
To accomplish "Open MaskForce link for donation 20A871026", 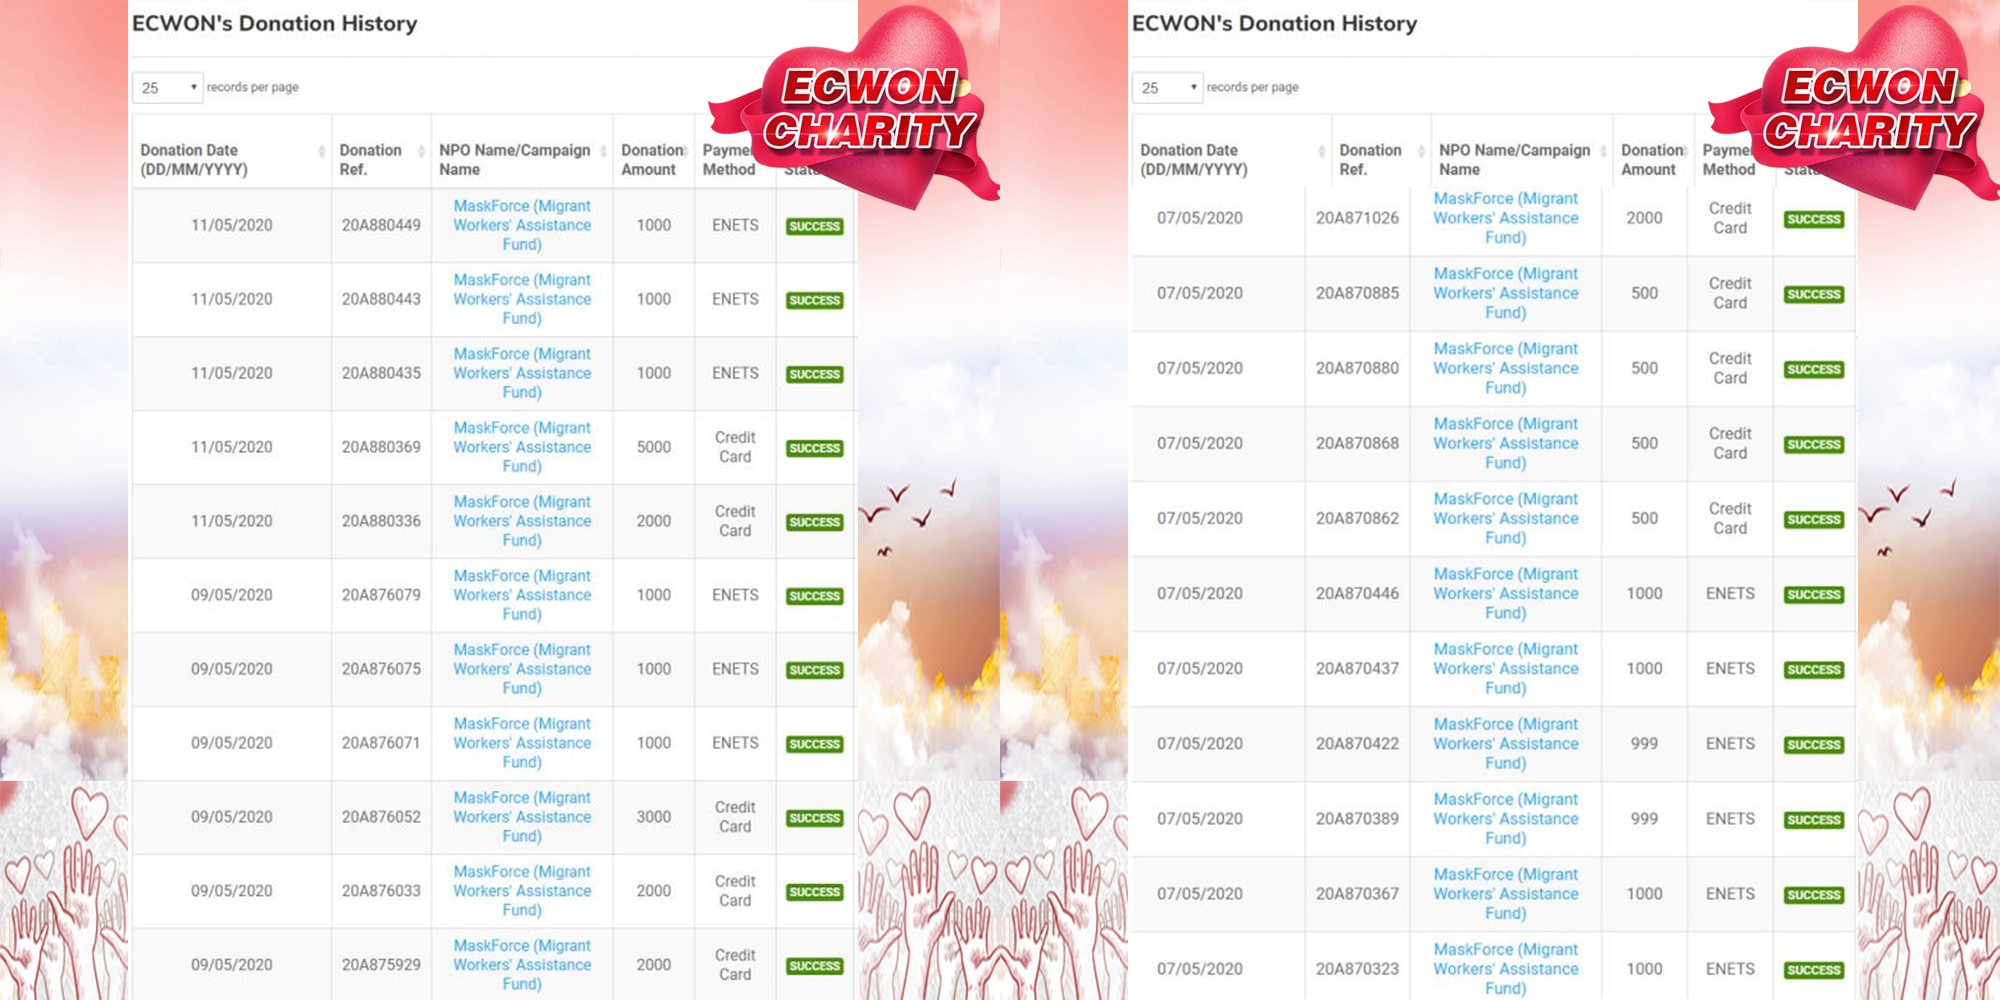I will coord(1505,218).
